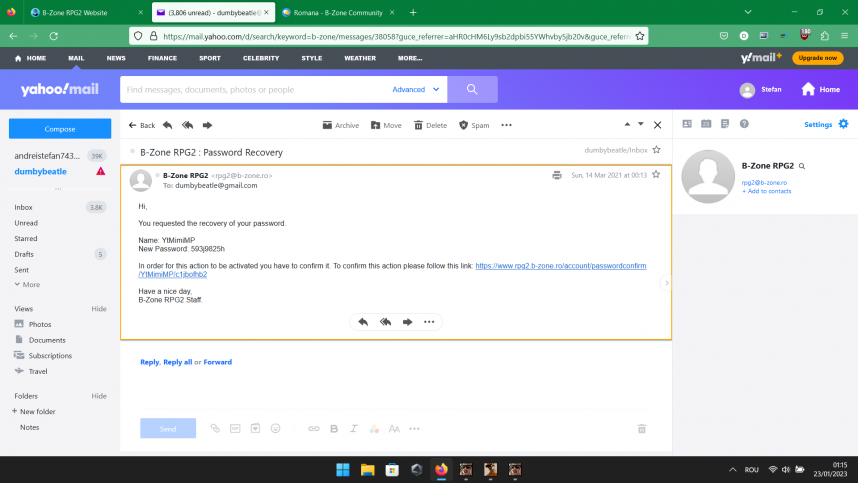Click the Reply arrow icon in message toolbar
858x483 pixels.
pyautogui.click(x=167, y=125)
